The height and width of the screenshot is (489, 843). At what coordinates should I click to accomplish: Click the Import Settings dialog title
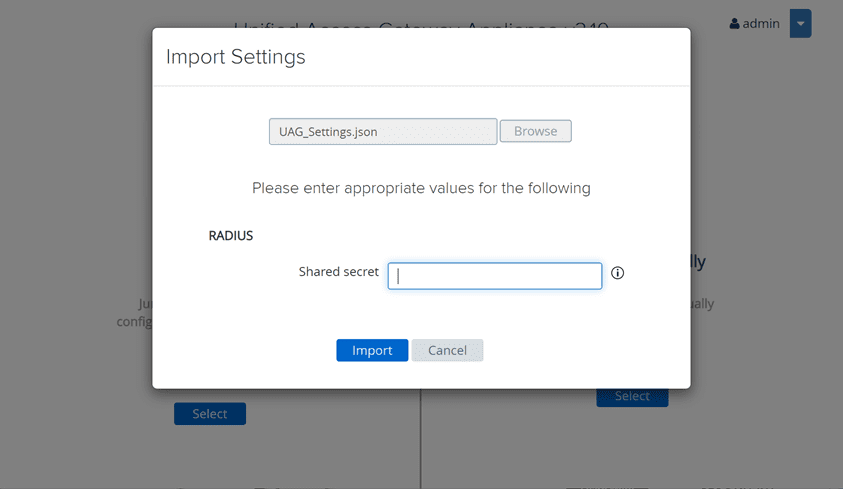click(236, 57)
